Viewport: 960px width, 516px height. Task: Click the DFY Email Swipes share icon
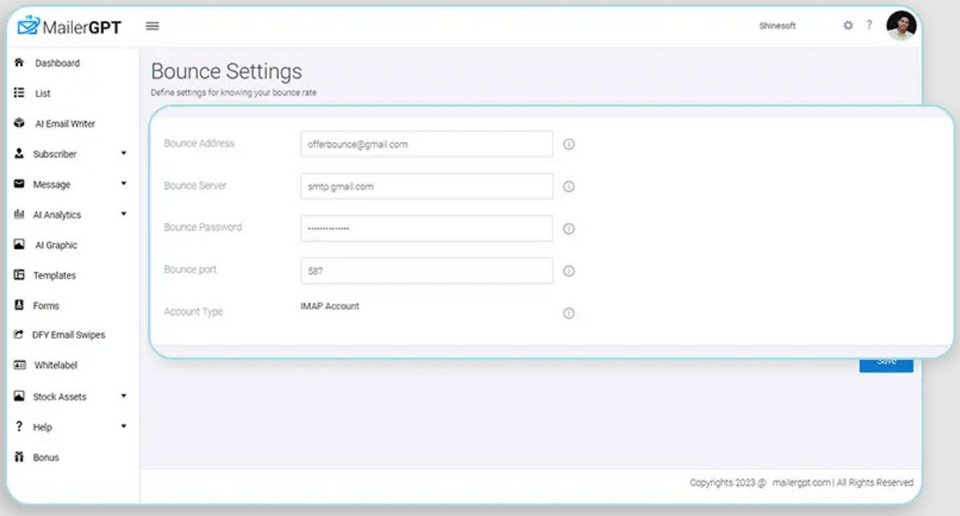(19, 334)
